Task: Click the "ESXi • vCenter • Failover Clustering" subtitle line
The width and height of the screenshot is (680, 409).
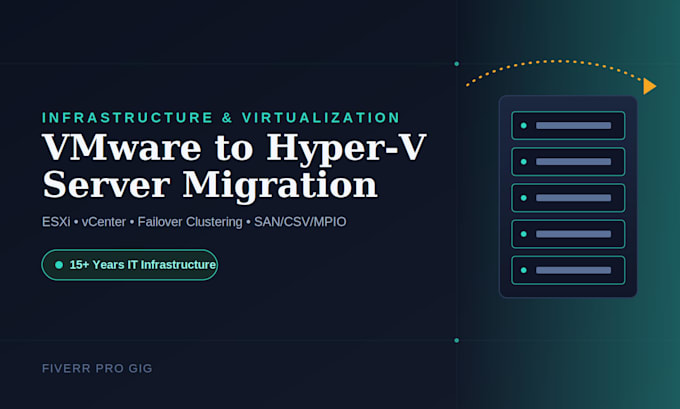Action: coord(194,222)
